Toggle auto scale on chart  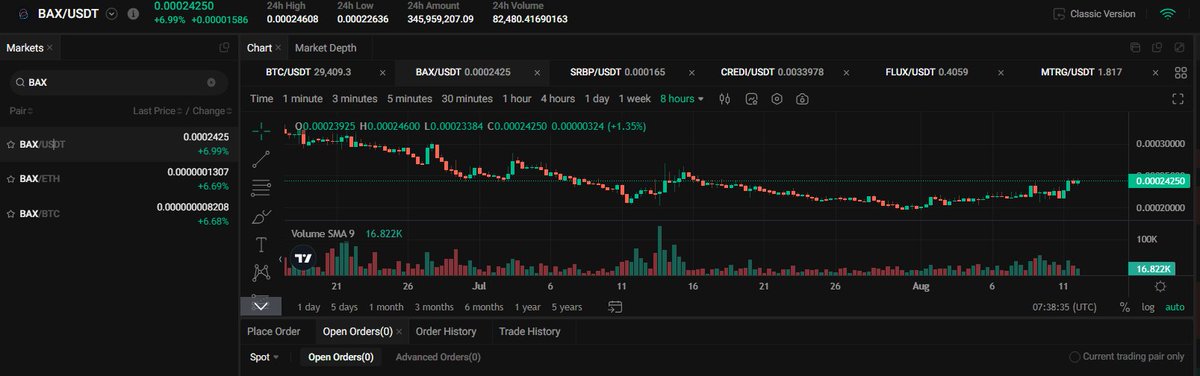click(1176, 307)
